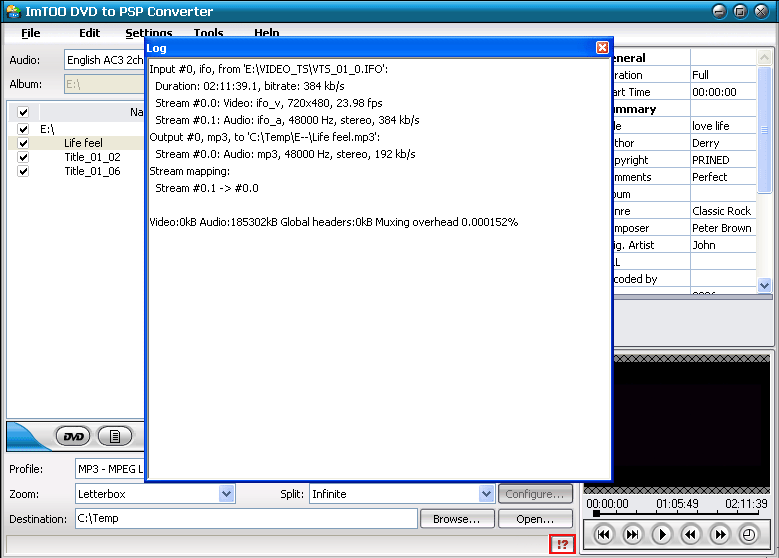
Task: Skip to next chapter in player
Action: point(632,535)
